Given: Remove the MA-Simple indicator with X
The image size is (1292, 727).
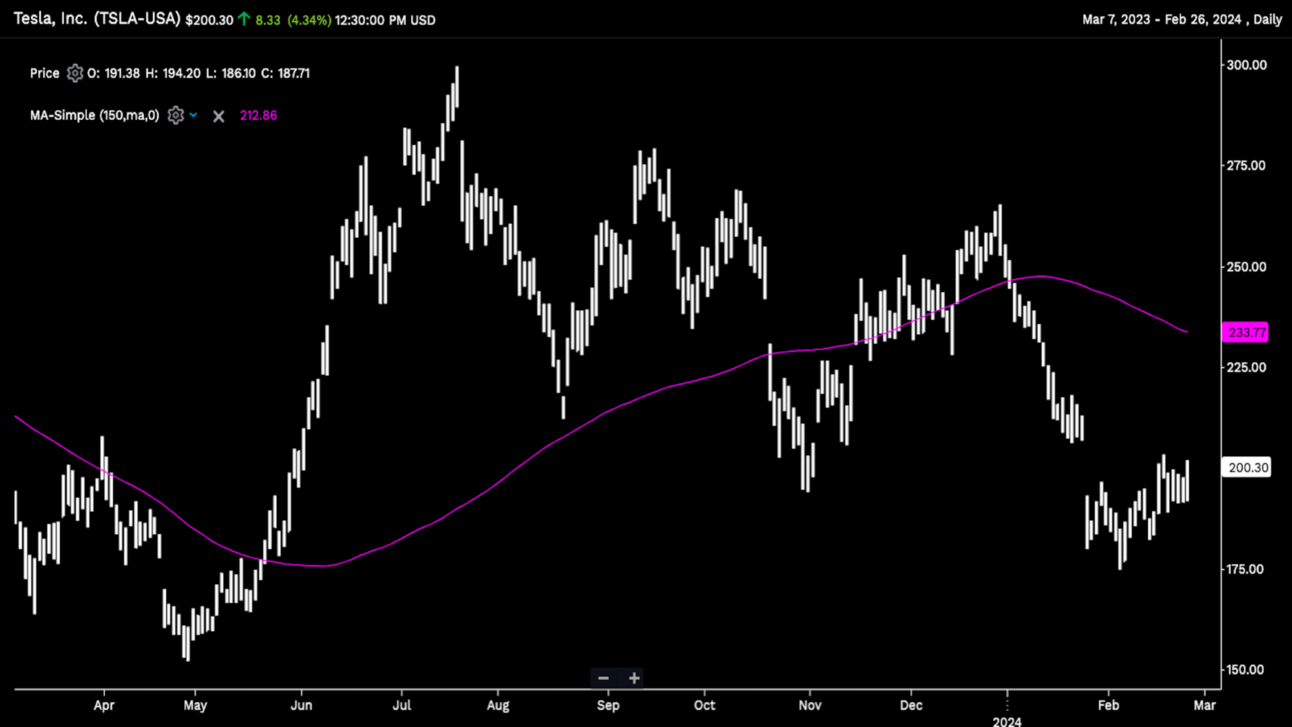Looking at the screenshot, I should click(218, 116).
